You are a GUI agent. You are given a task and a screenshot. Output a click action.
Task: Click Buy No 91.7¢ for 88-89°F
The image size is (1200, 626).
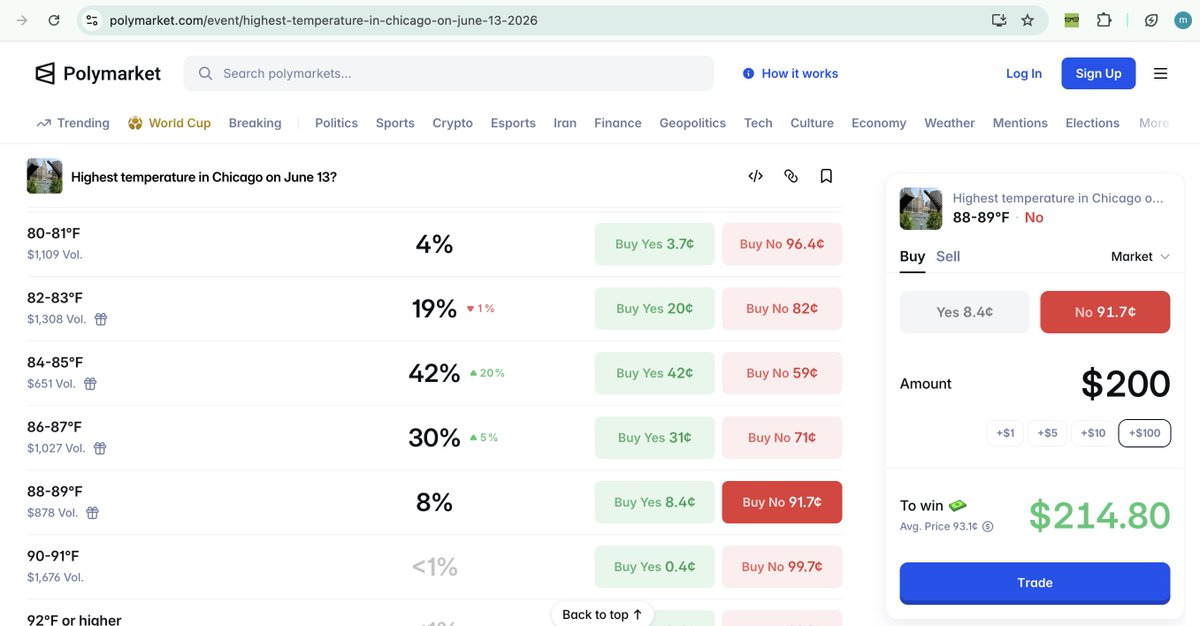[782, 502]
